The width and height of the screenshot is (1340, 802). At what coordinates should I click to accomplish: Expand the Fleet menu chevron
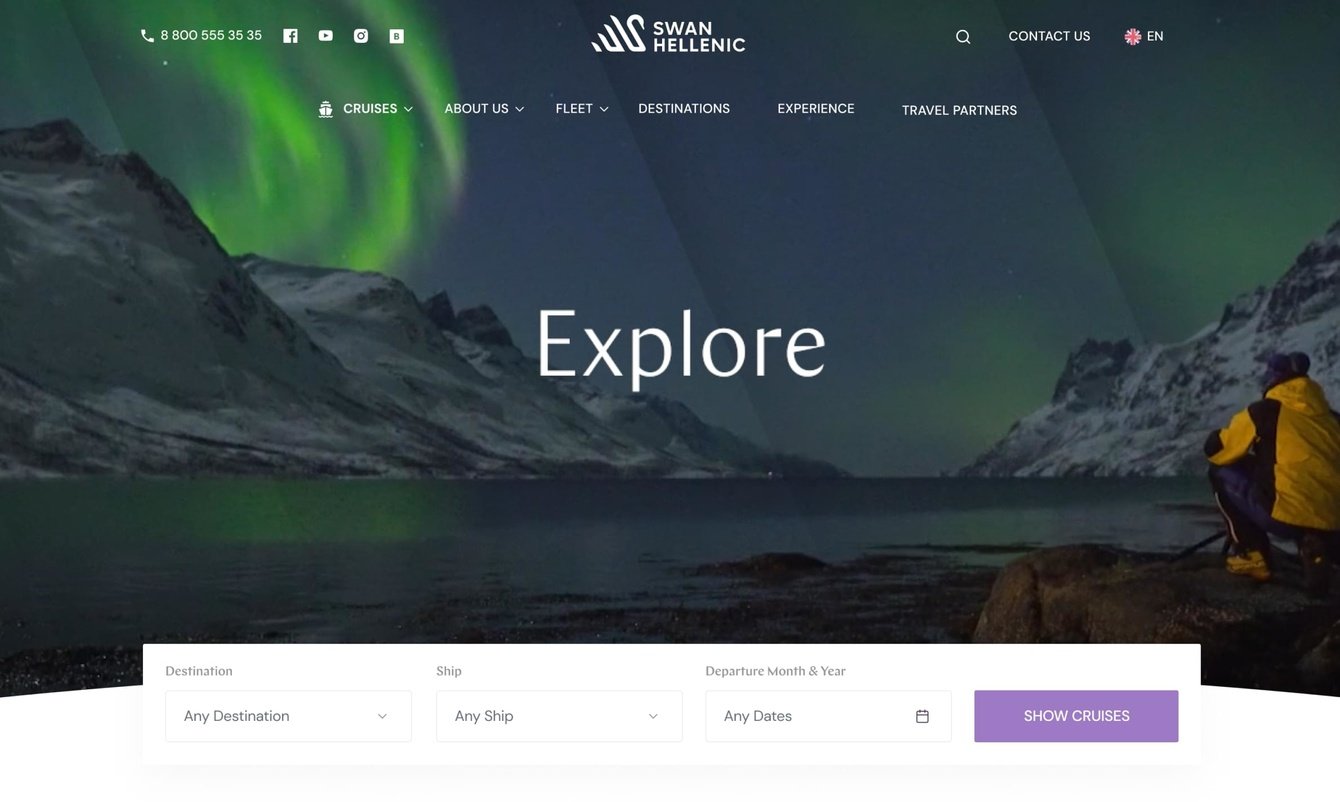pos(604,109)
